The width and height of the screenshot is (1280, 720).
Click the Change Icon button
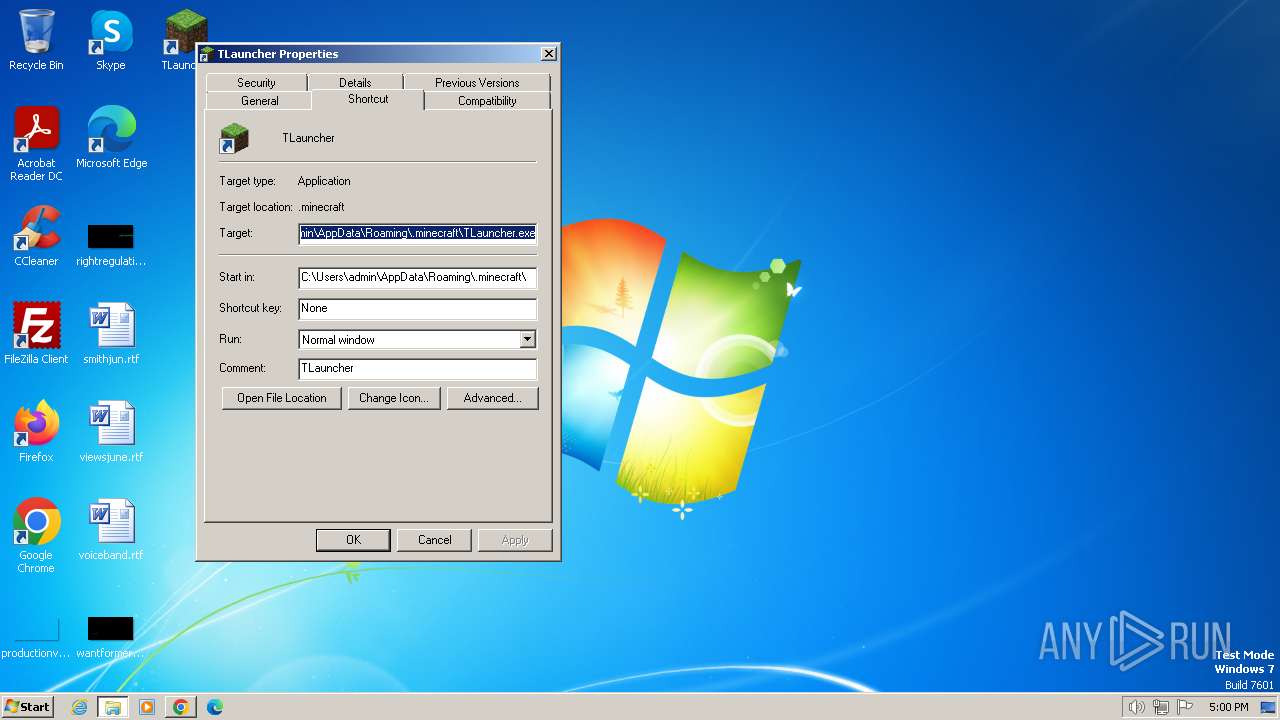coord(393,398)
